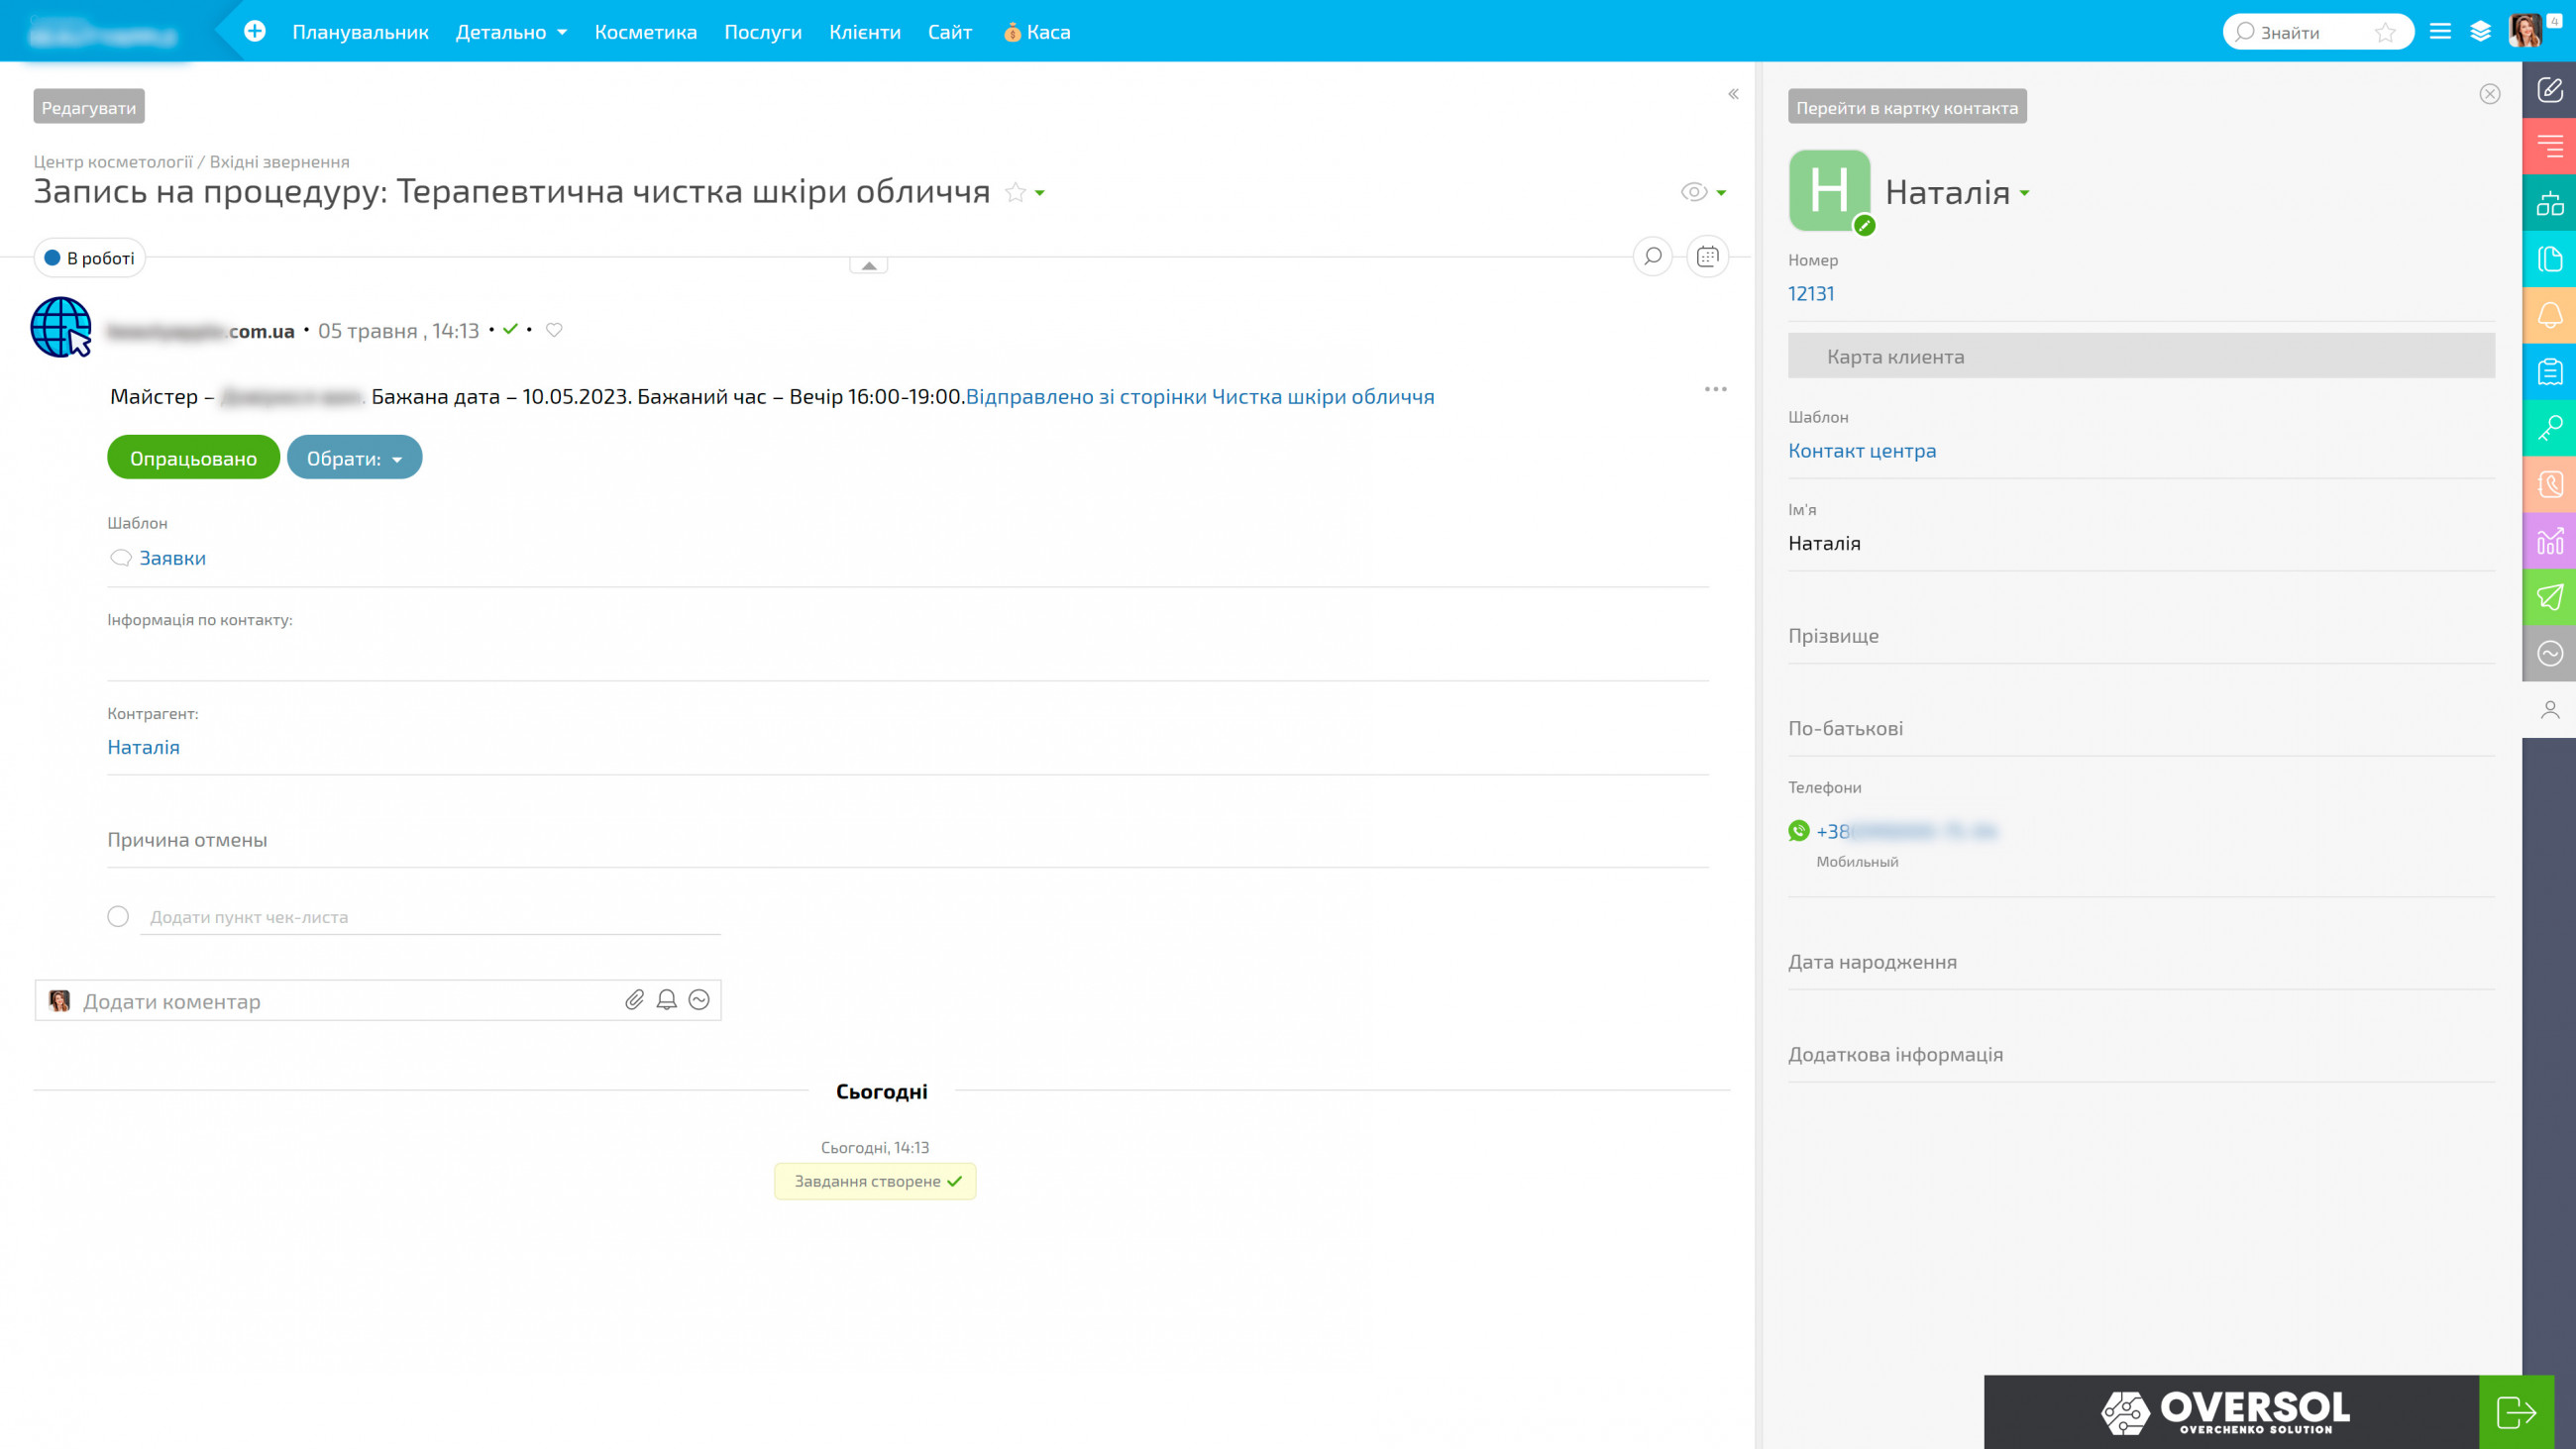Open the Сайт menu
Viewport: 2576px width, 1449px height.
(x=950, y=32)
